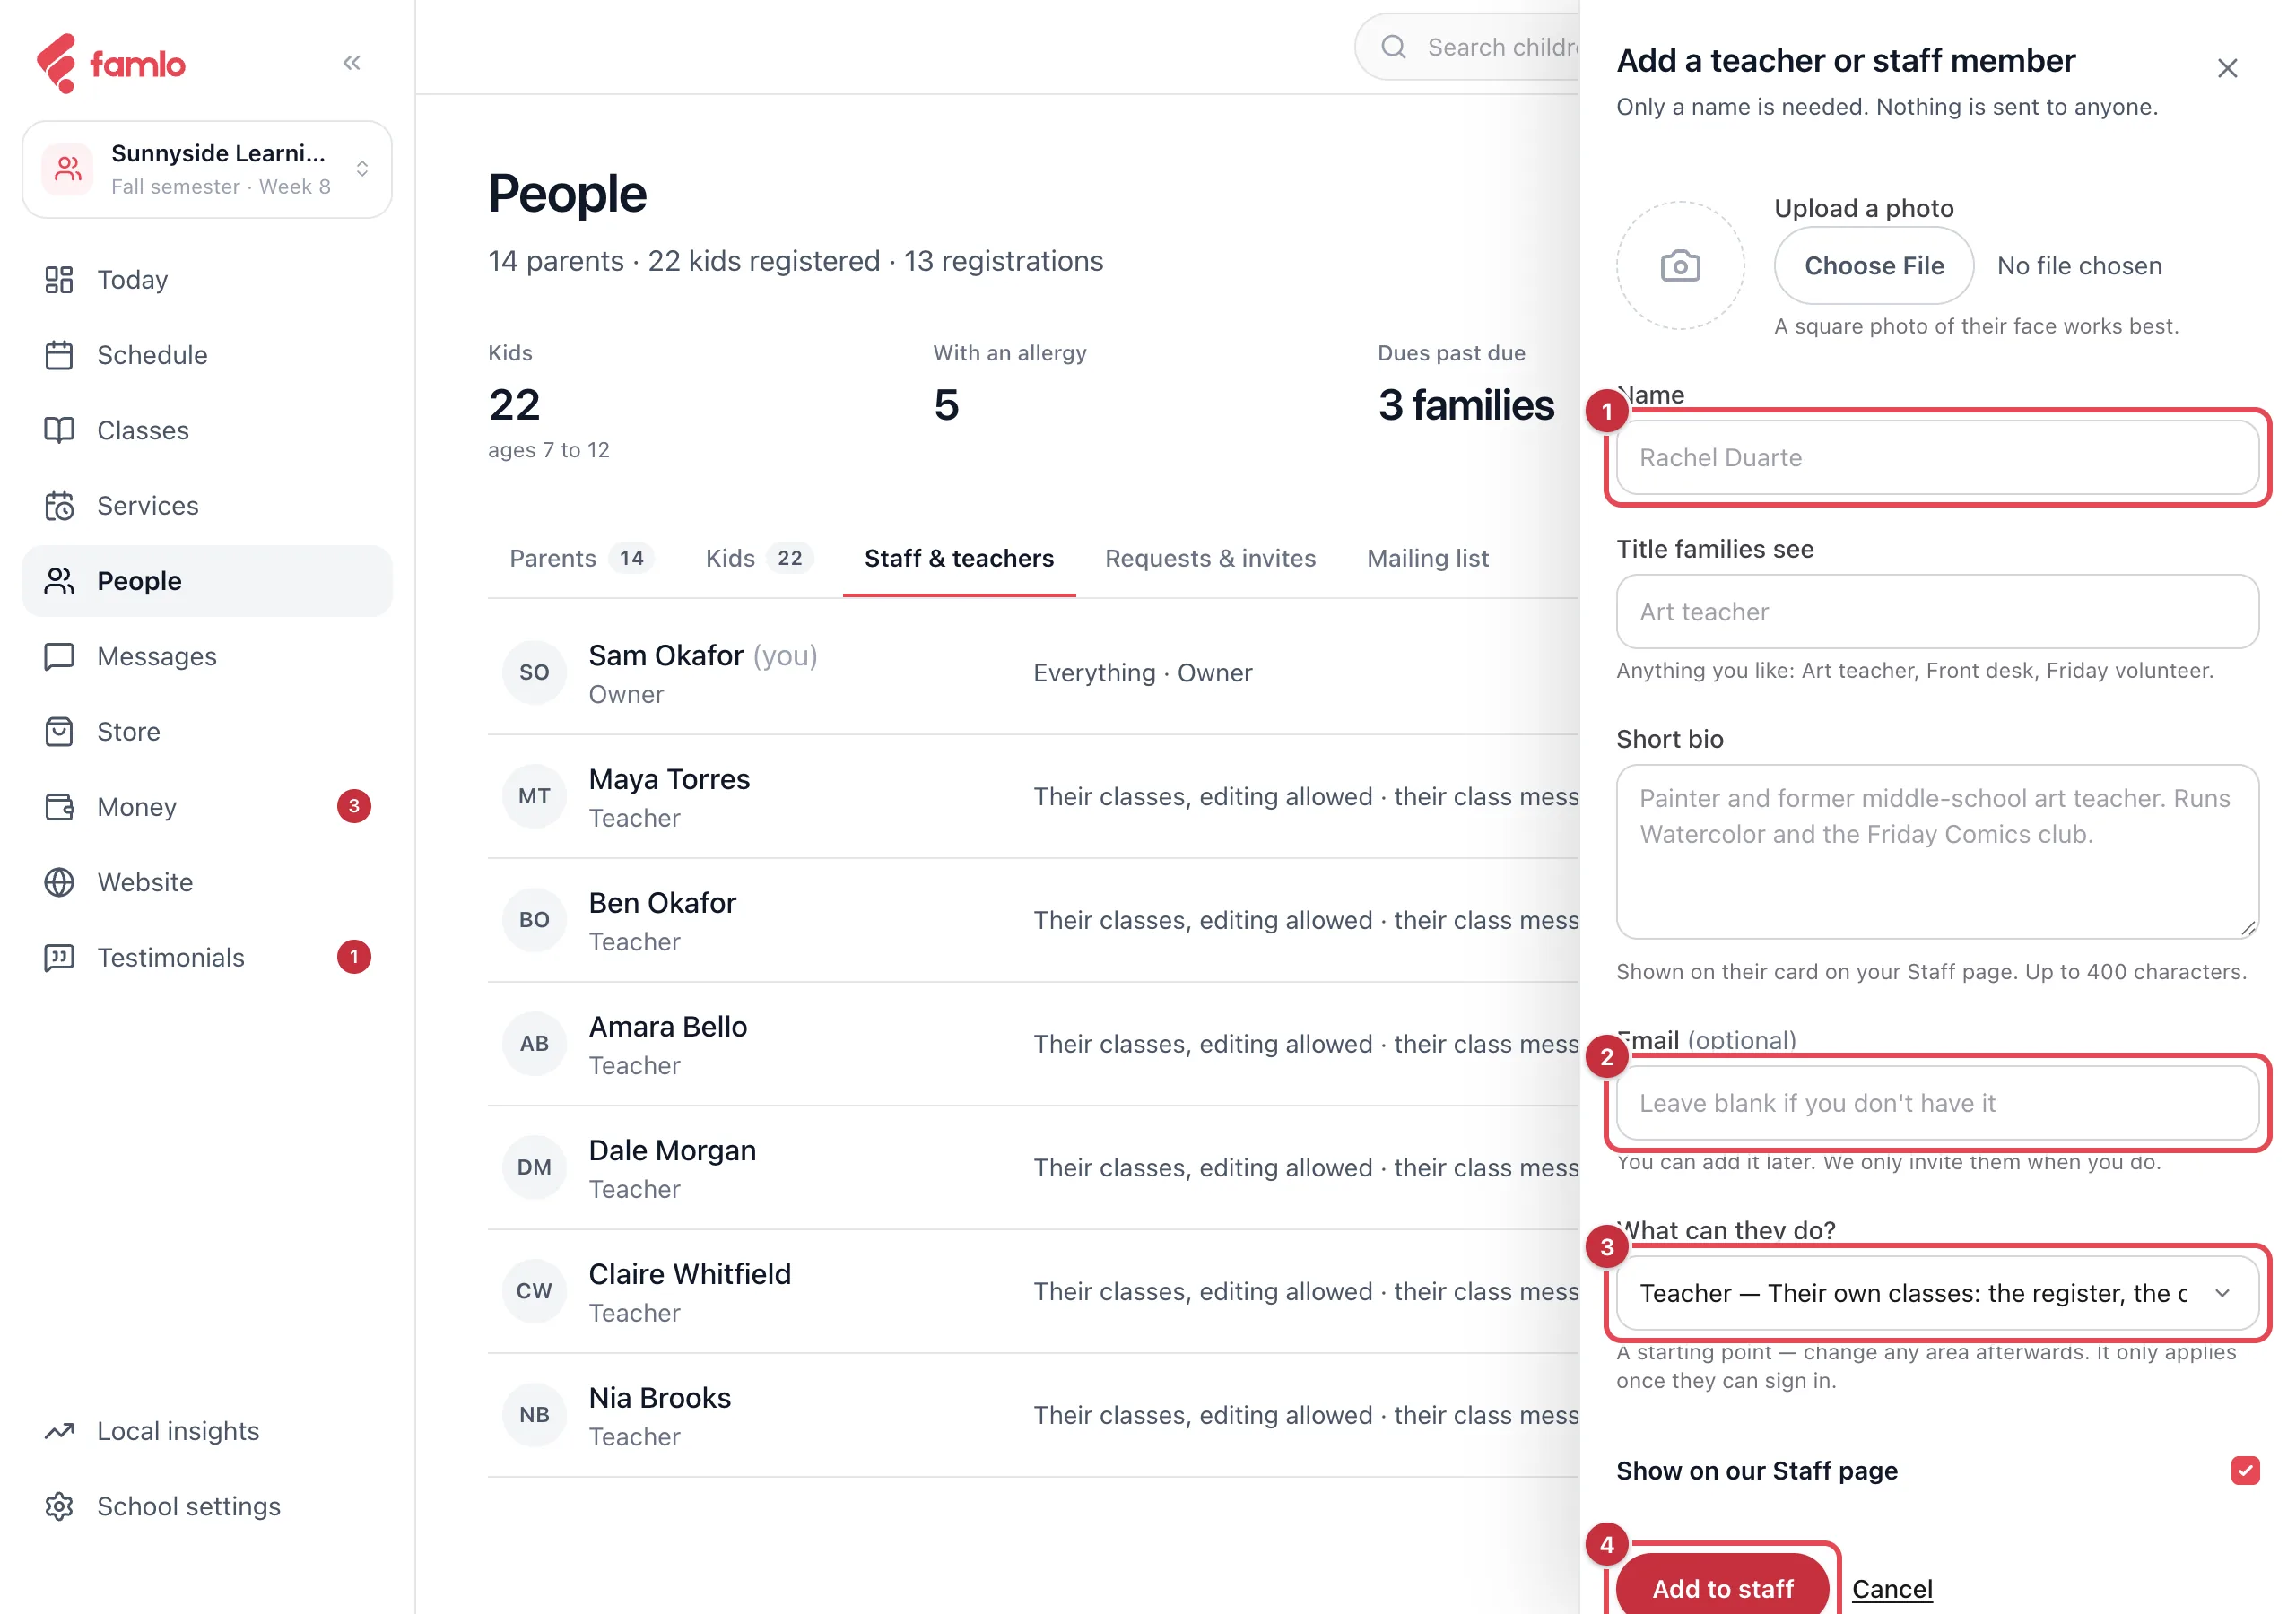The height and width of the screenshot is (1614, 2296).
Task: Open Schedule in the sidebar
Action: (x=207, y=355)
